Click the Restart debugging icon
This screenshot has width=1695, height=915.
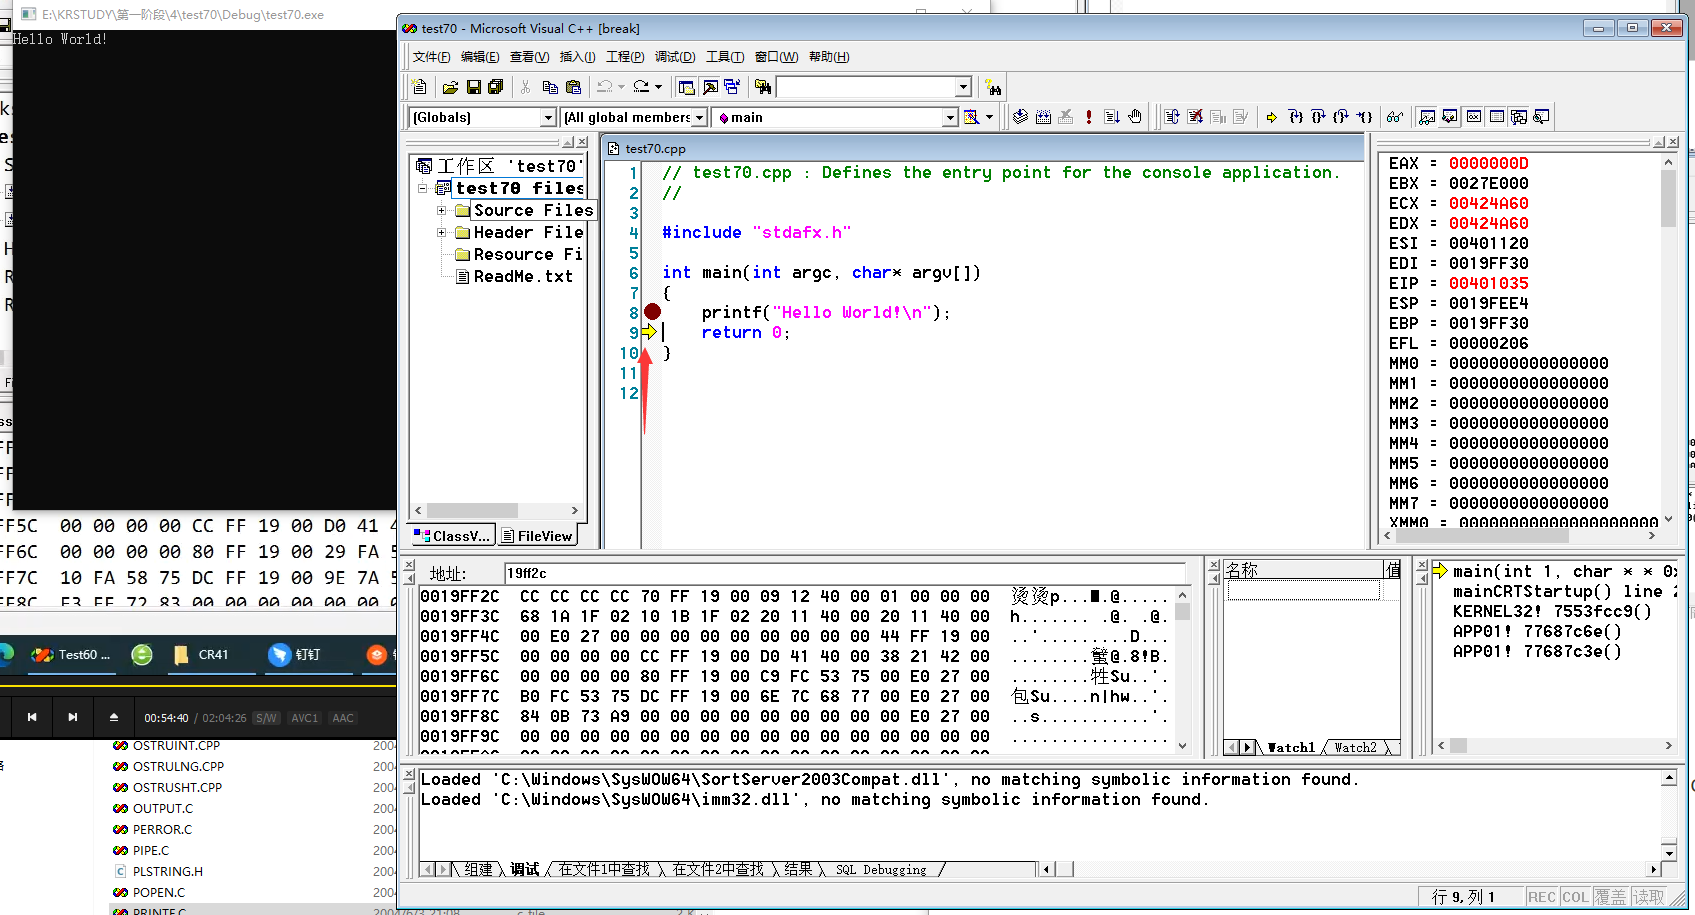point(1171,117)
